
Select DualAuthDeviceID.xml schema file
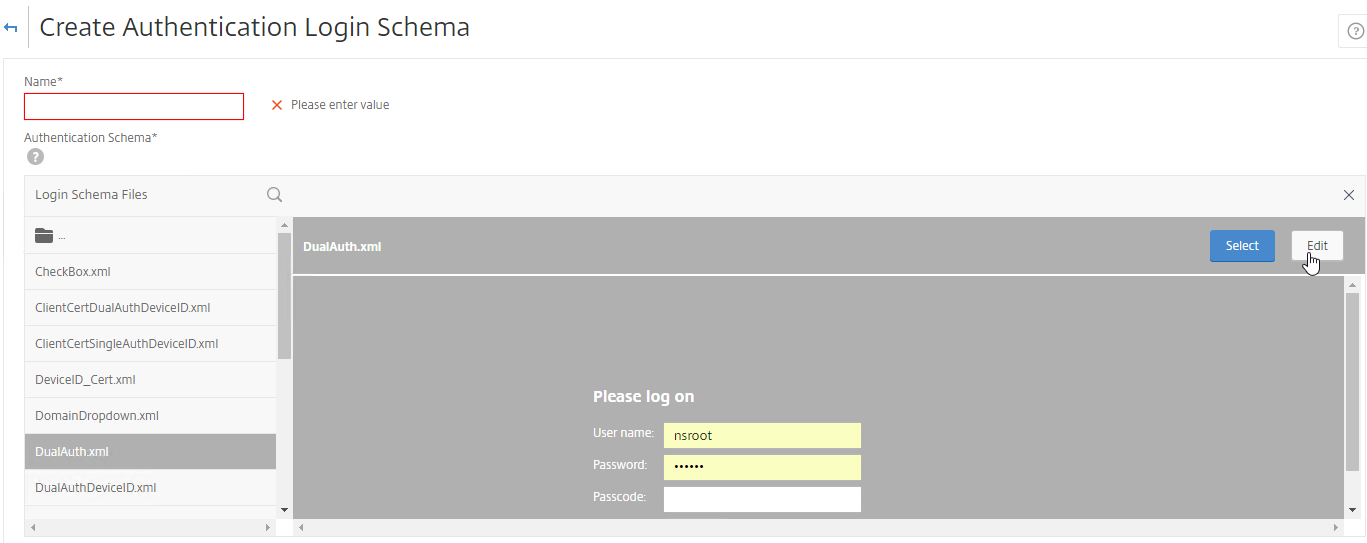150,488
